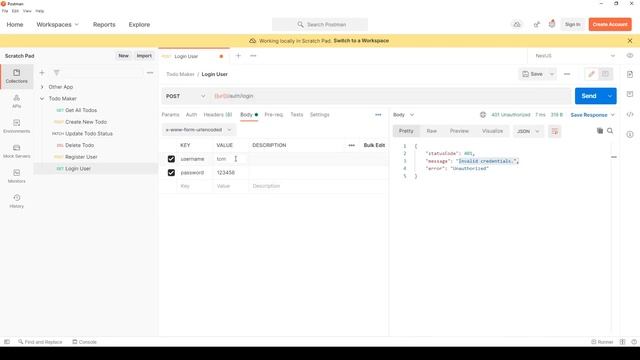Click the plus icon to create a collection
The width and height of the screenshot is (640, 360).
[42, 73]
